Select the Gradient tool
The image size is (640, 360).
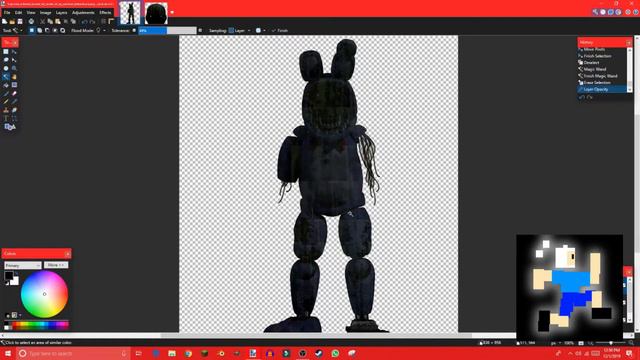tap(14, 85)
